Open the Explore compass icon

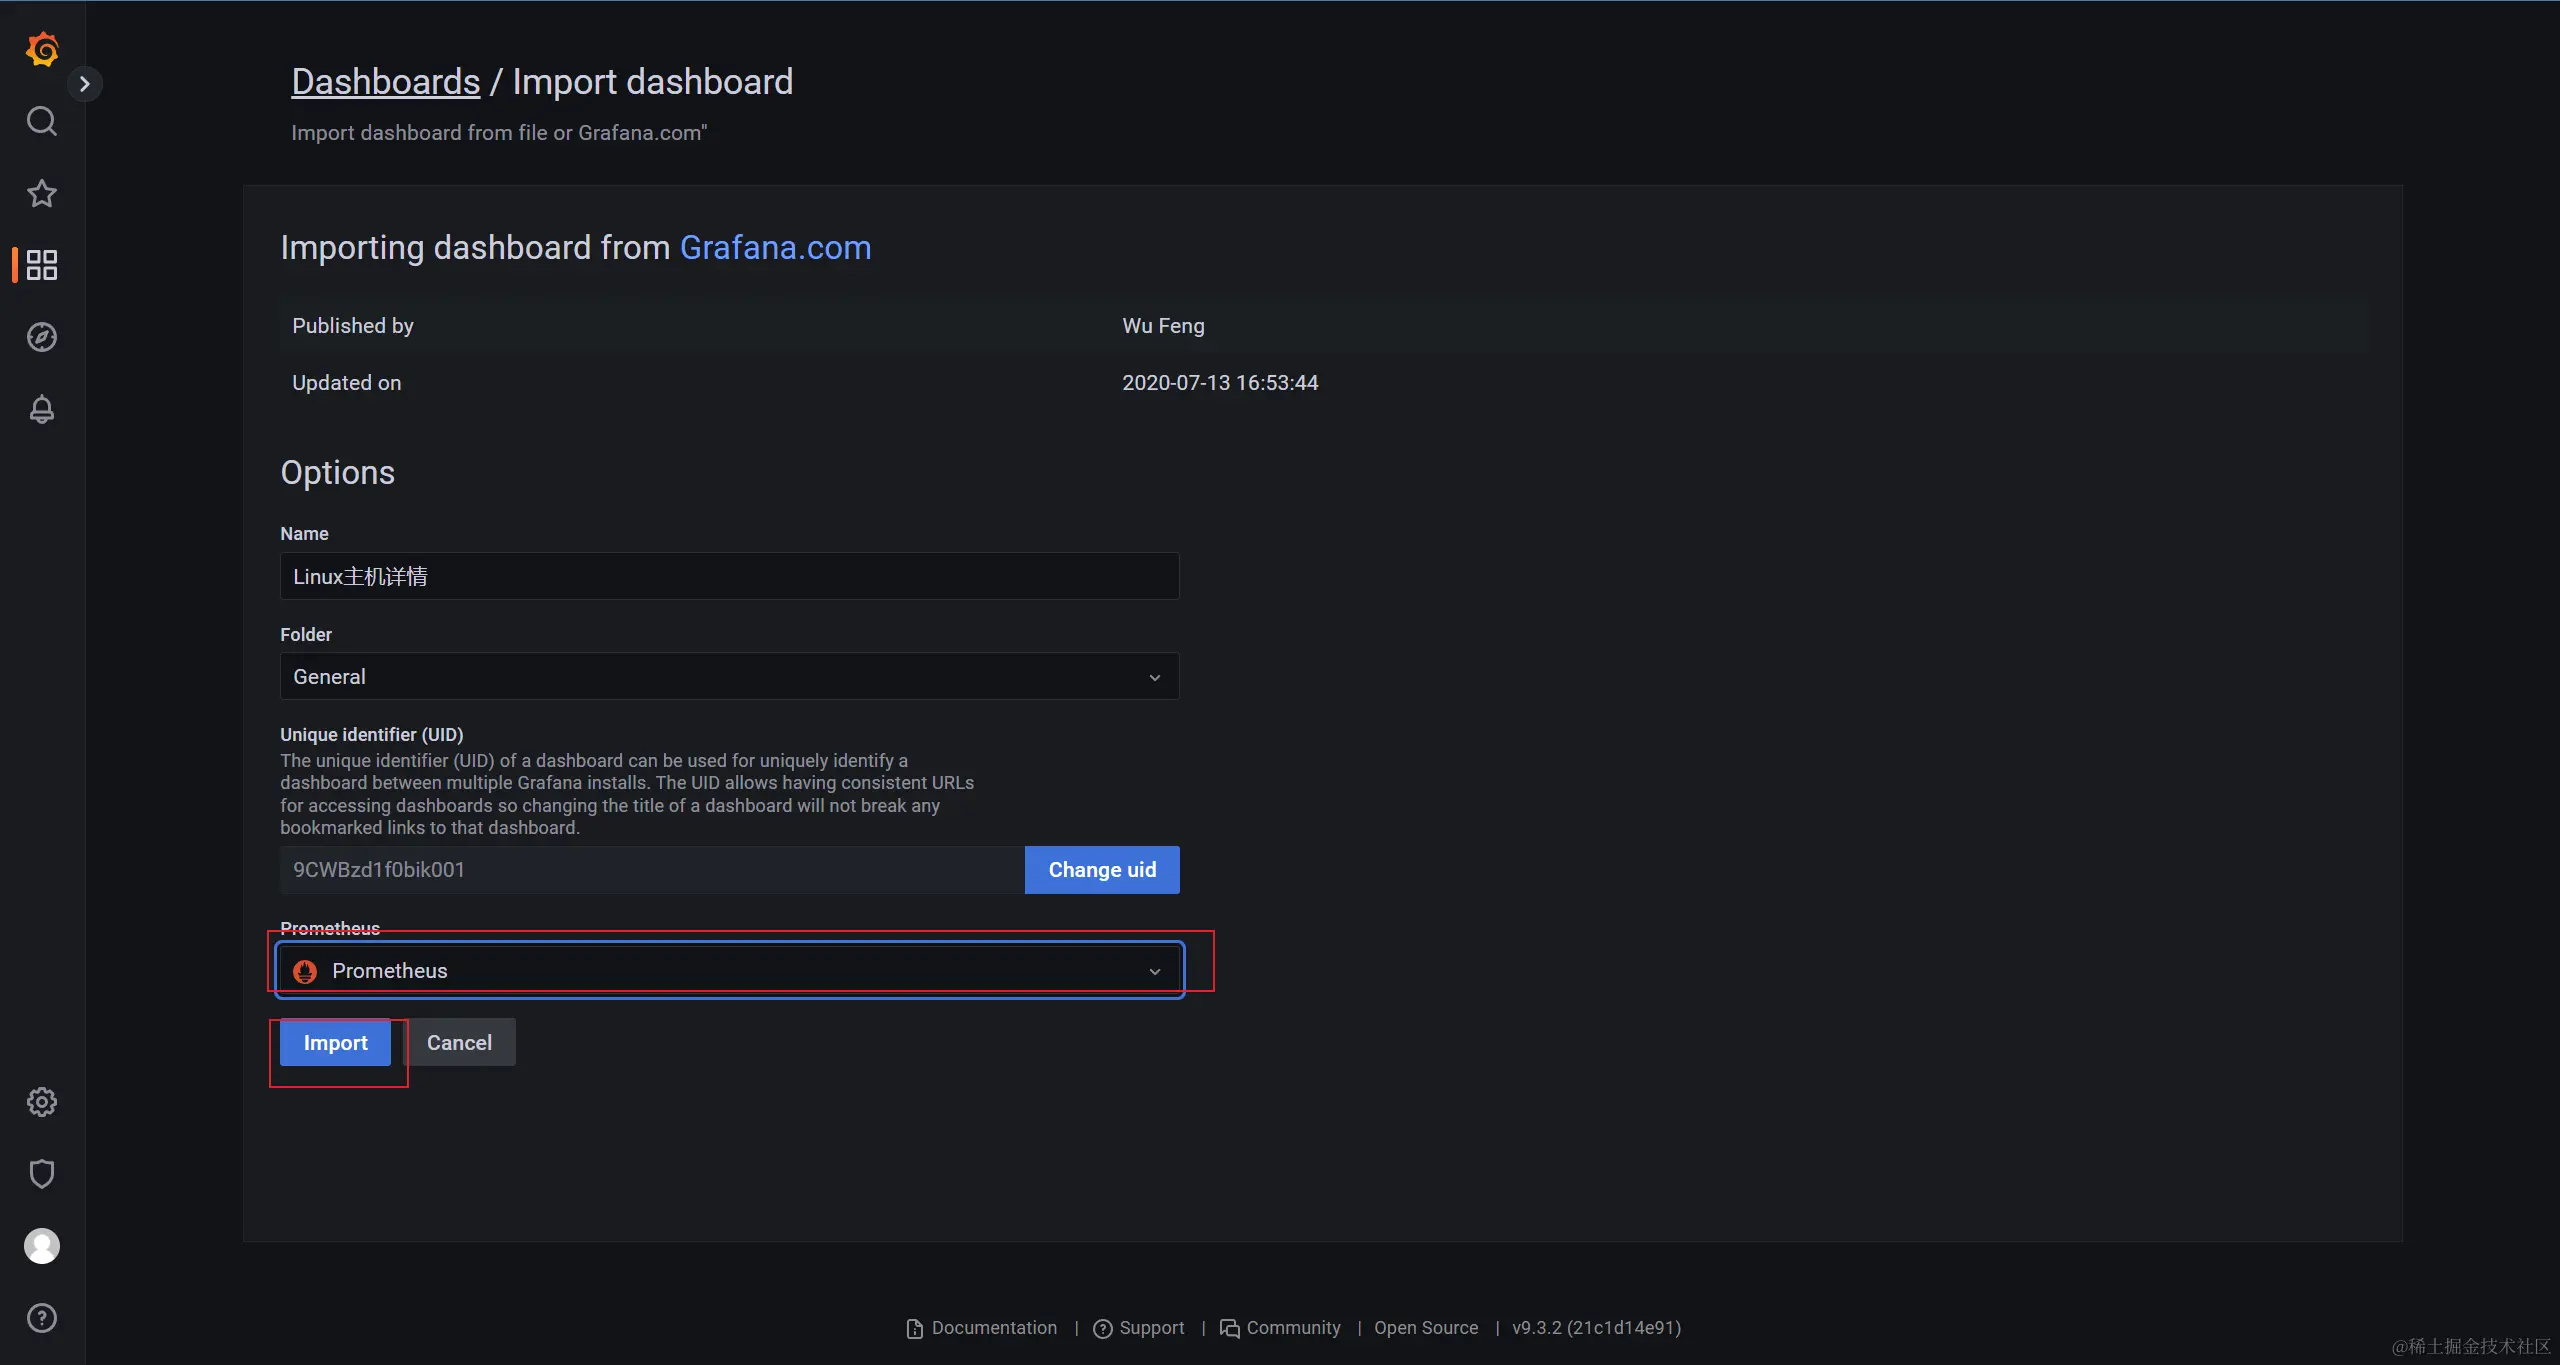(42, 337)
